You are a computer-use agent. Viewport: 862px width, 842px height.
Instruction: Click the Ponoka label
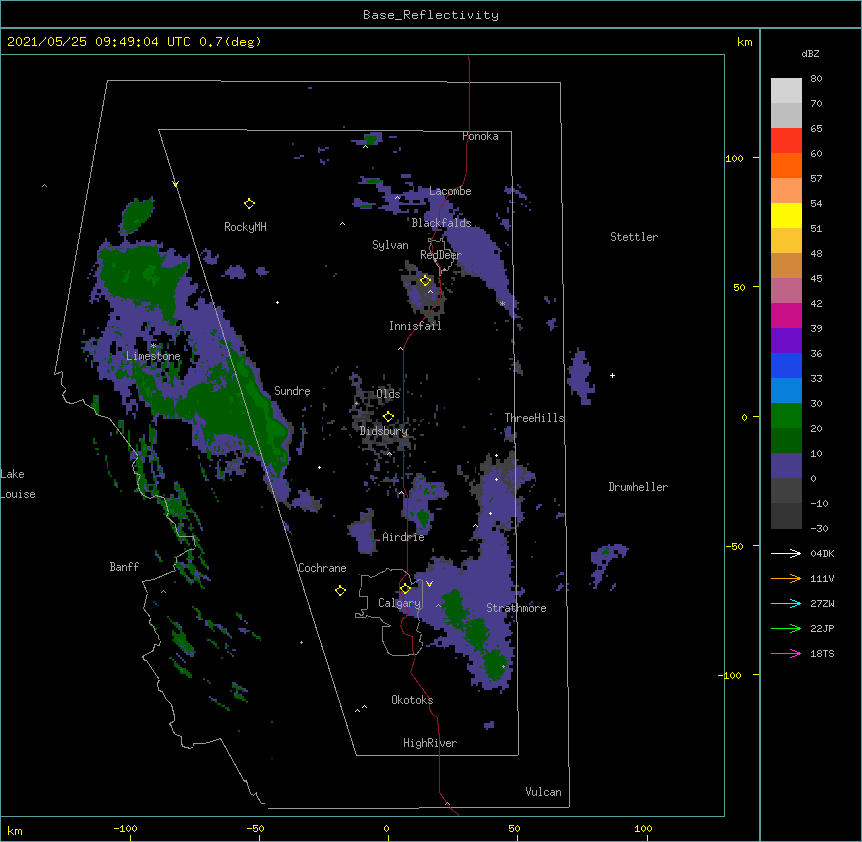[480, 136]
